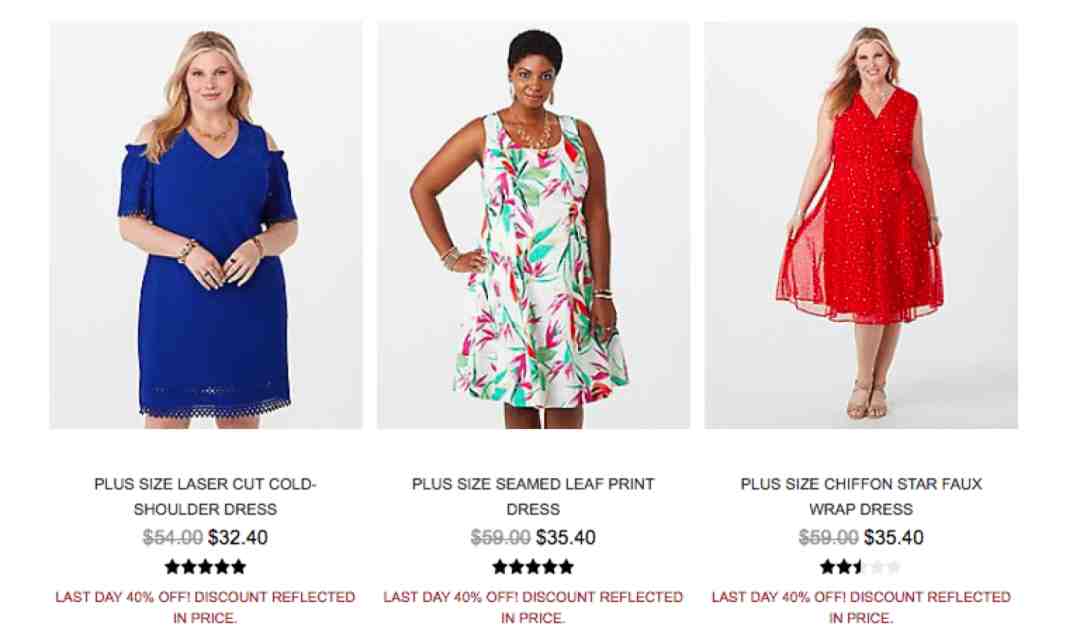This screenshot has width=1080, height=633.
Task: Click the crossed-out $59.00 price under the chiffon dress
Action: tap(828, 537)
